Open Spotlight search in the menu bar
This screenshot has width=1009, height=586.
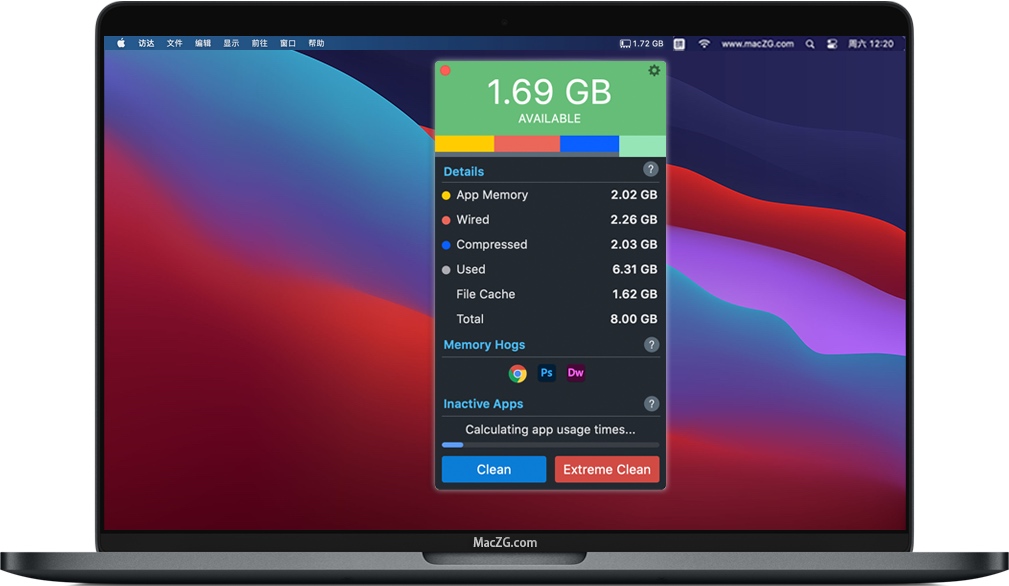[809, 44]
